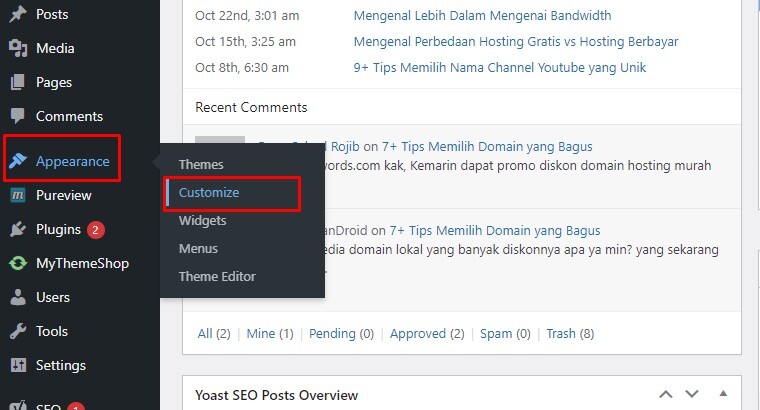This screenshot has height=410, width=760.
Task: Click the Appearance paintbrush icon
Action: coord(18,160)
